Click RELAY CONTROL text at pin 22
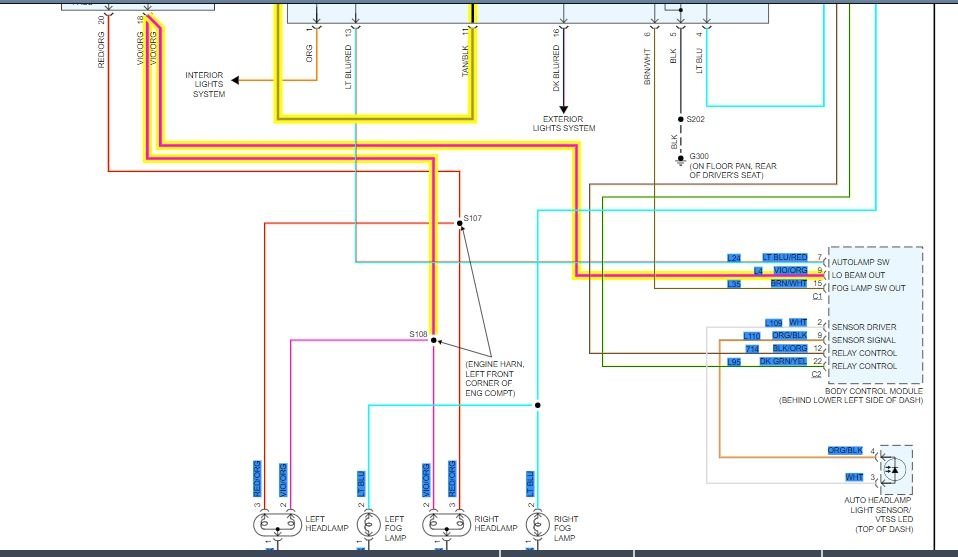The image size is (958, 557). pyautogui.click(x=864, y=366)
